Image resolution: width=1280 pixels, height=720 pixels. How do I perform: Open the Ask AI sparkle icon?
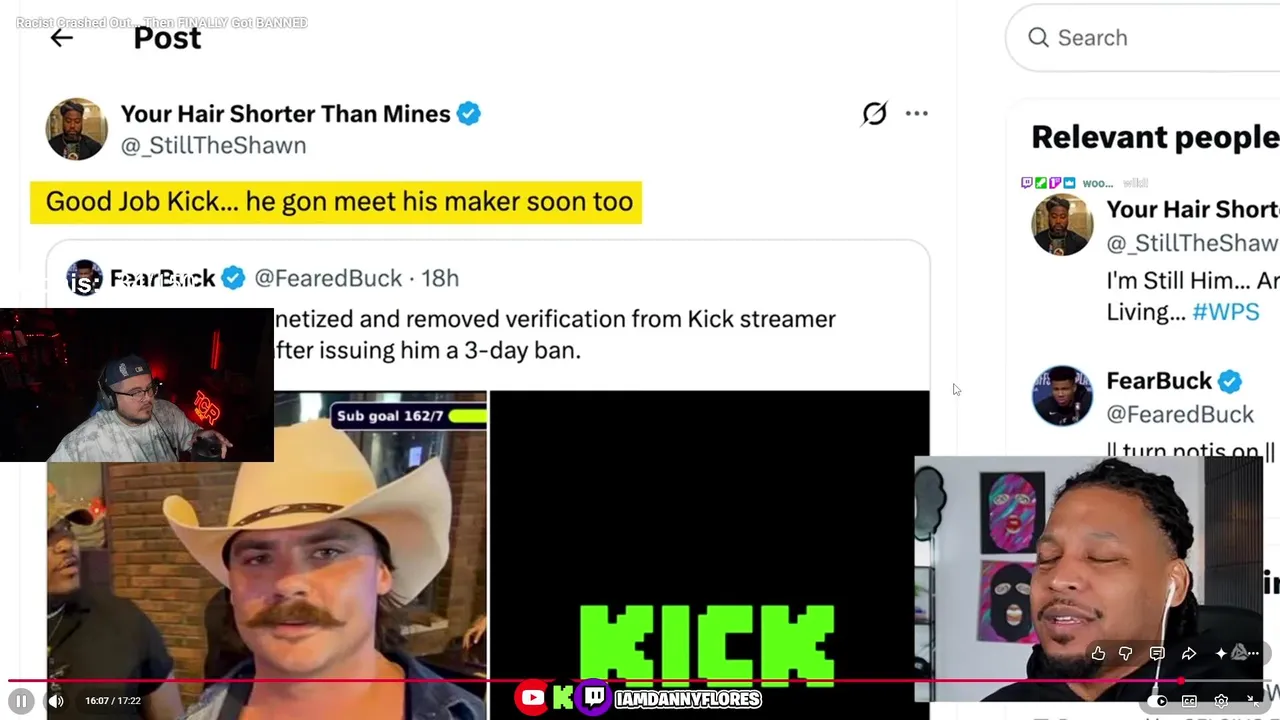[1221, 653]
